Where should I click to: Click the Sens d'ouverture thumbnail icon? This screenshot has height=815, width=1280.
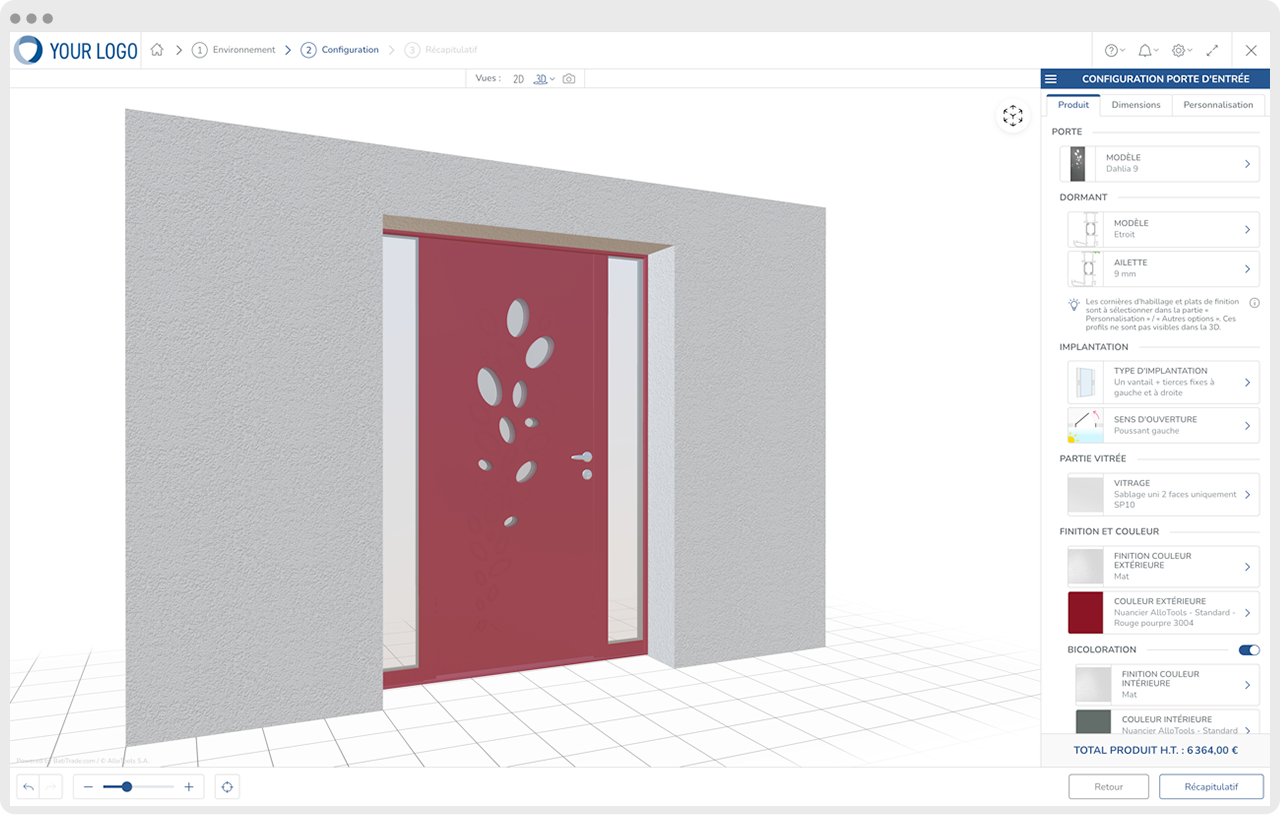[x=1085, y=425]
